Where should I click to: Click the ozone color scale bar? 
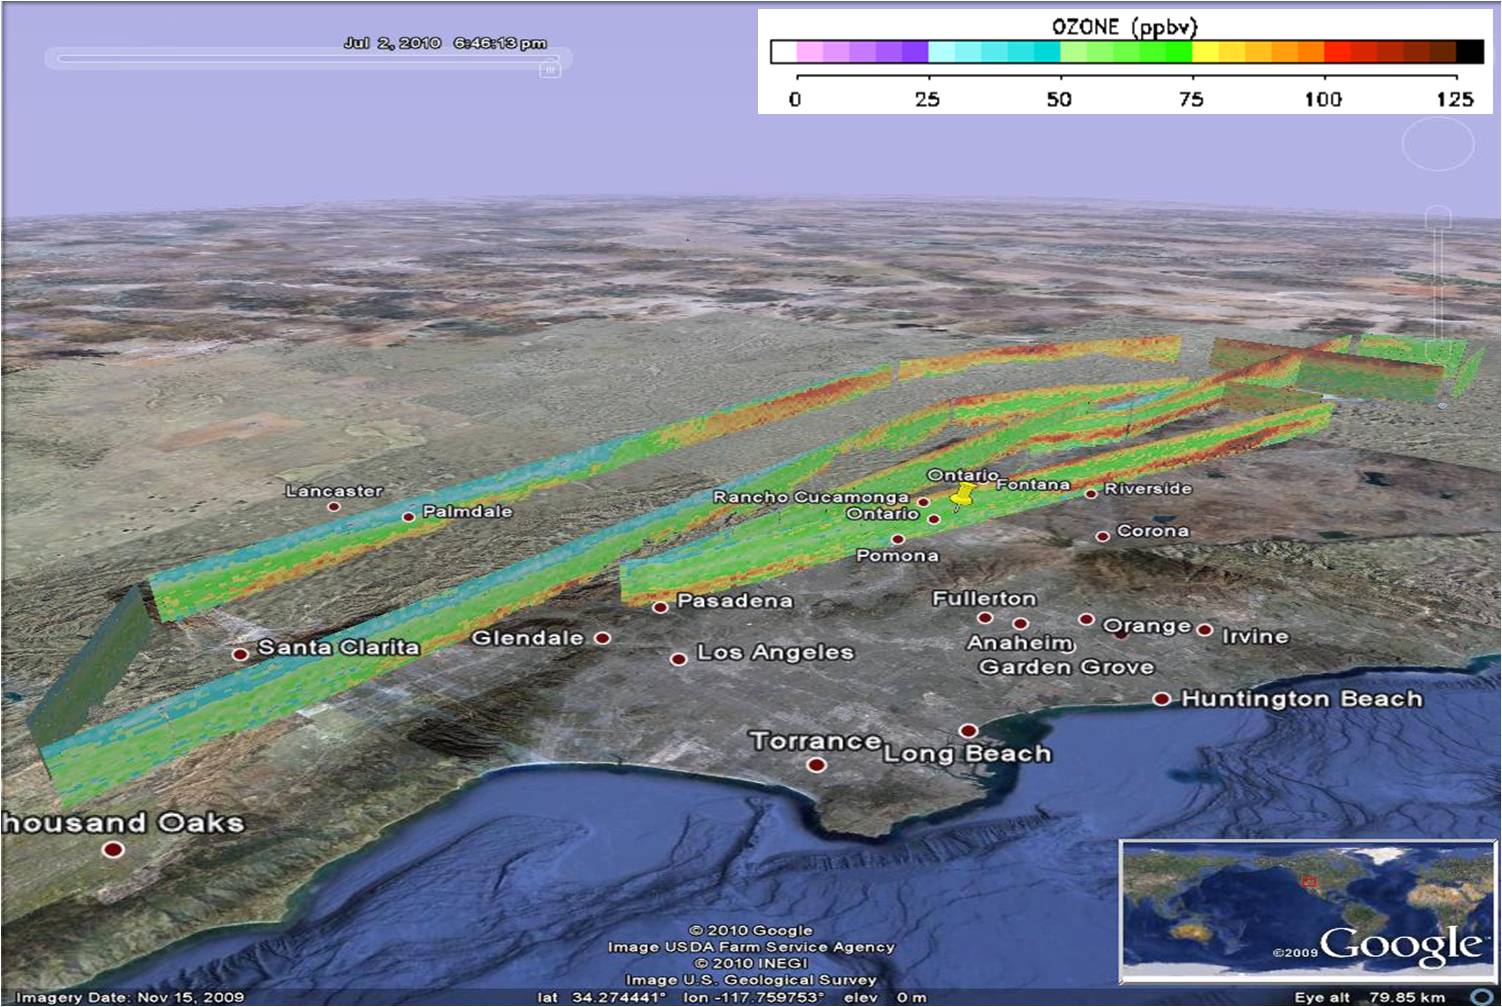(x=1127, y=52)
